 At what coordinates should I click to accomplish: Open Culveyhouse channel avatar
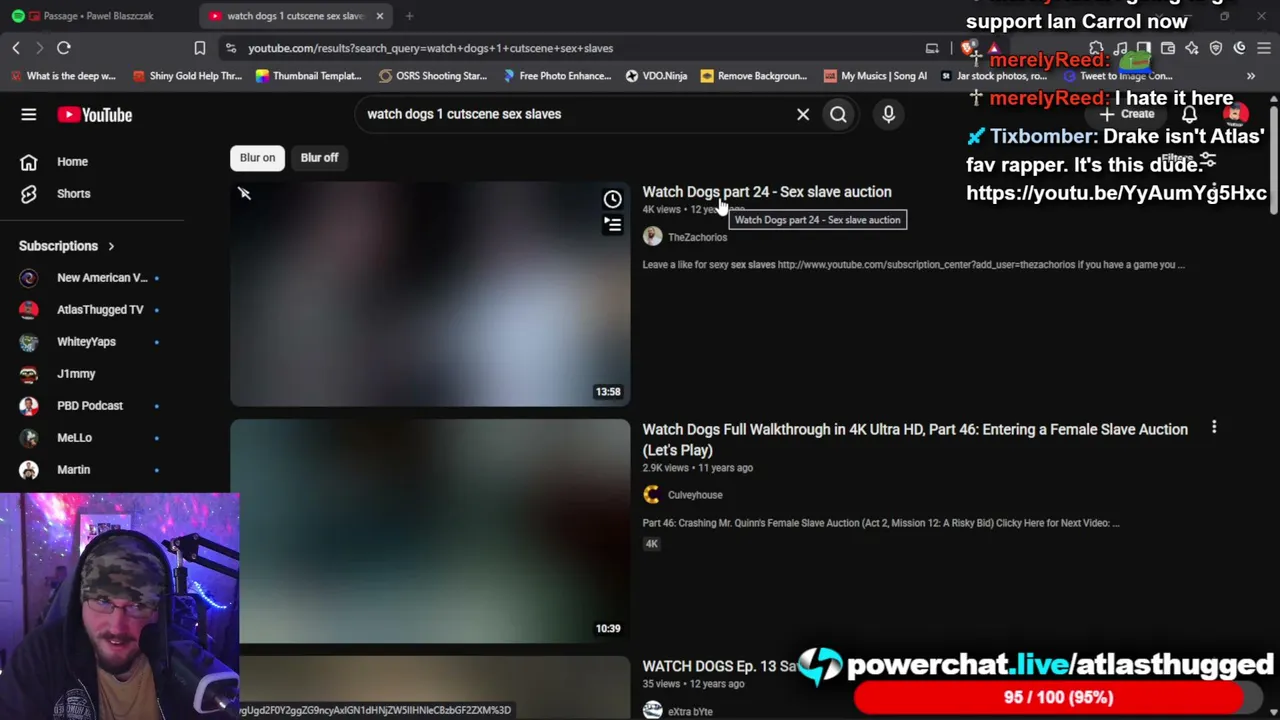[652, 495]
